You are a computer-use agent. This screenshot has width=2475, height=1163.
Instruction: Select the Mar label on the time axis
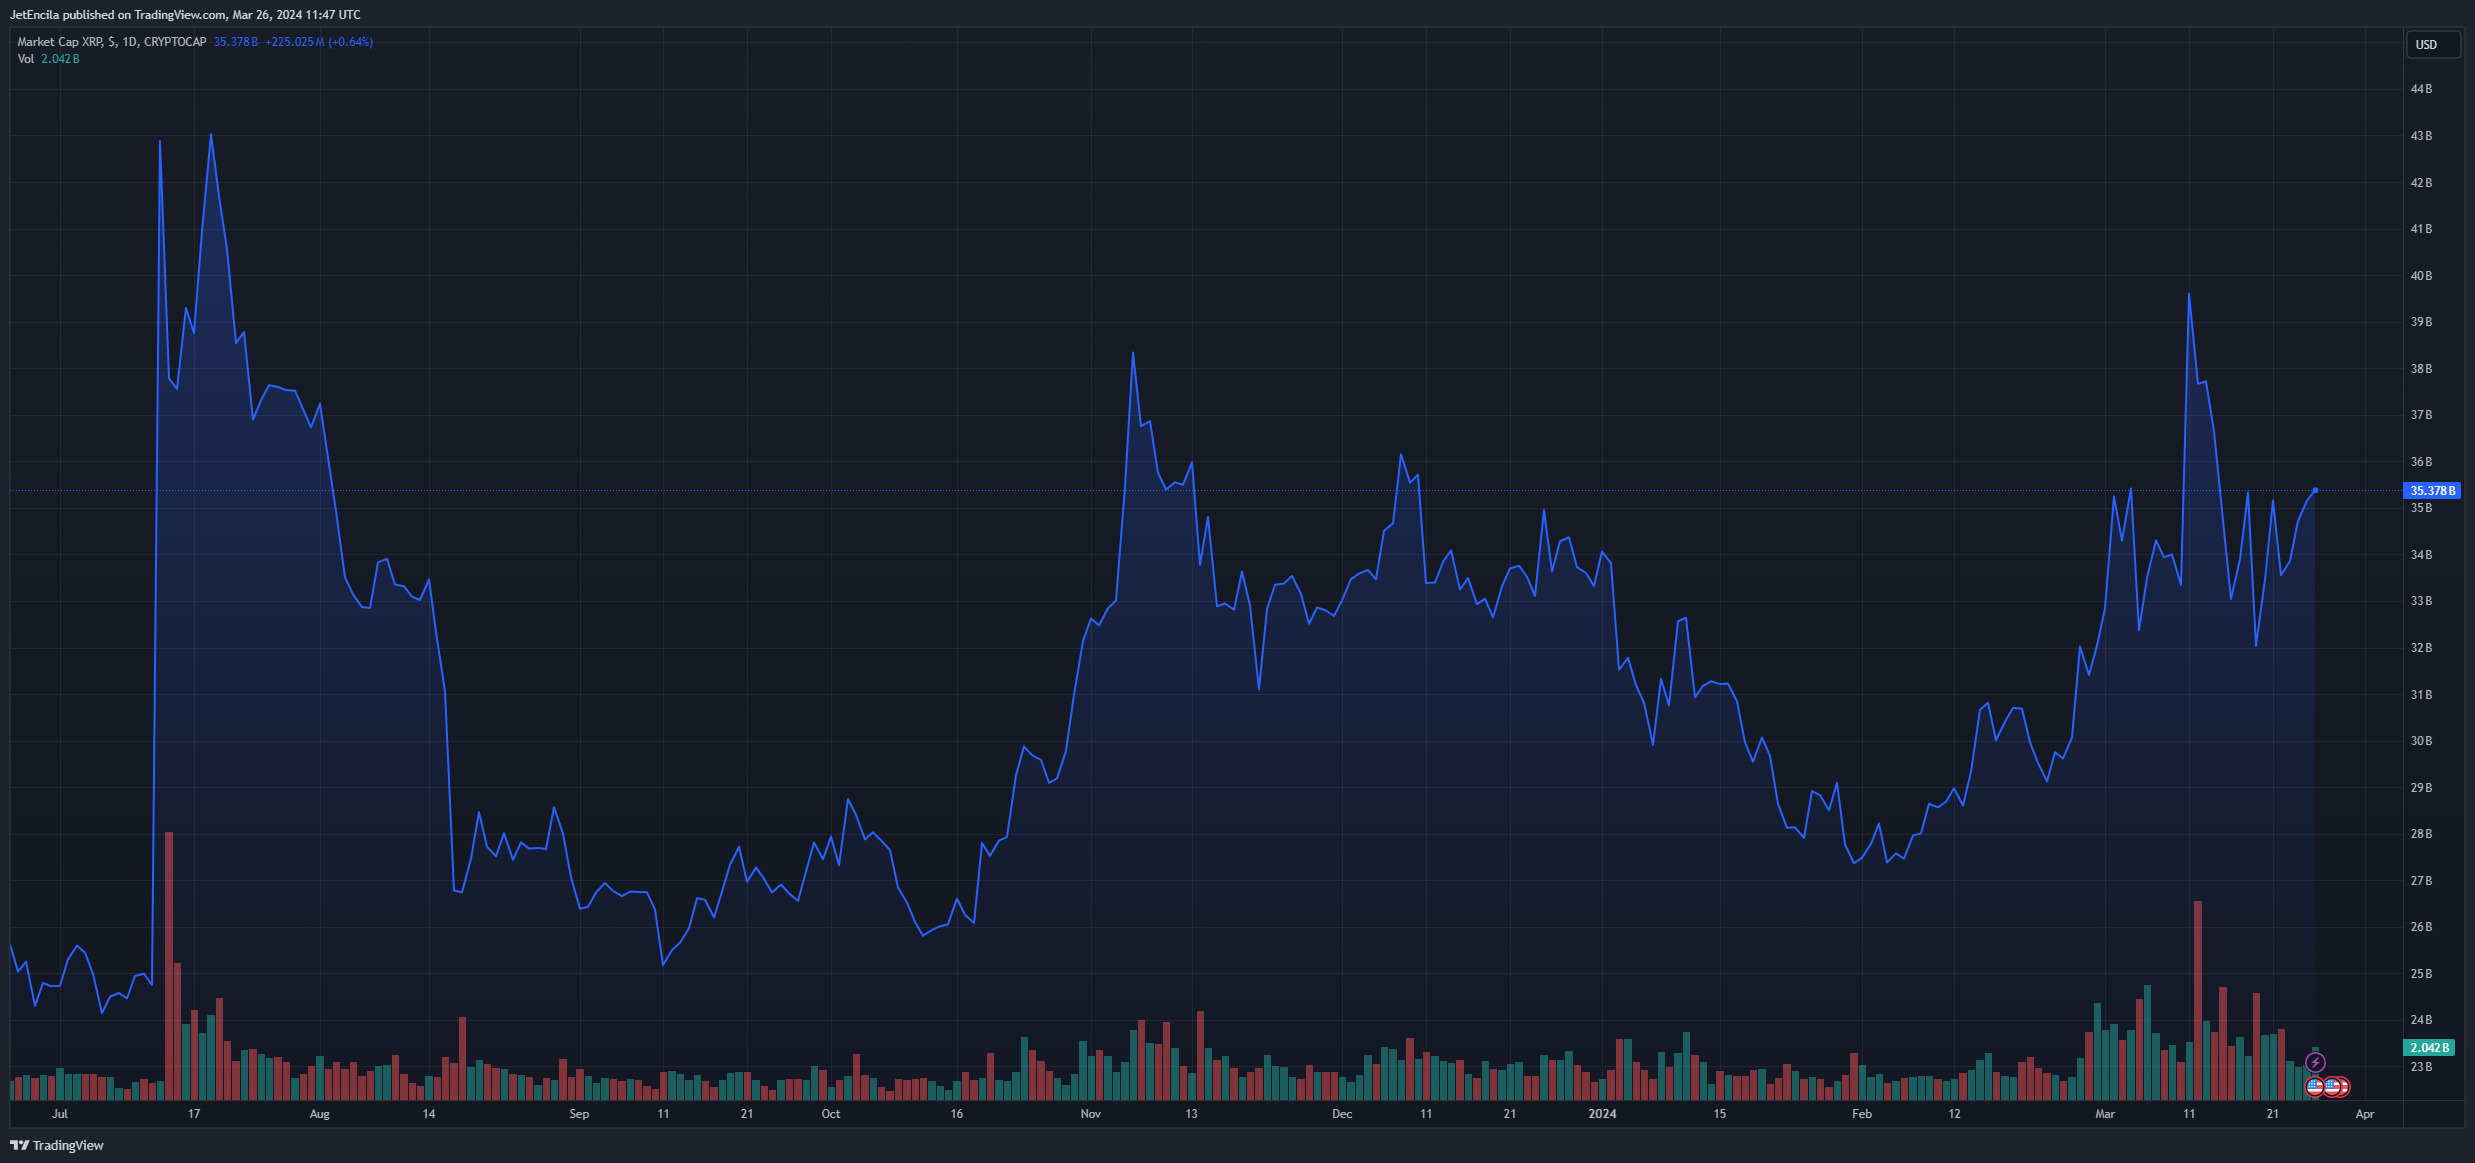coord(2104,1113)
